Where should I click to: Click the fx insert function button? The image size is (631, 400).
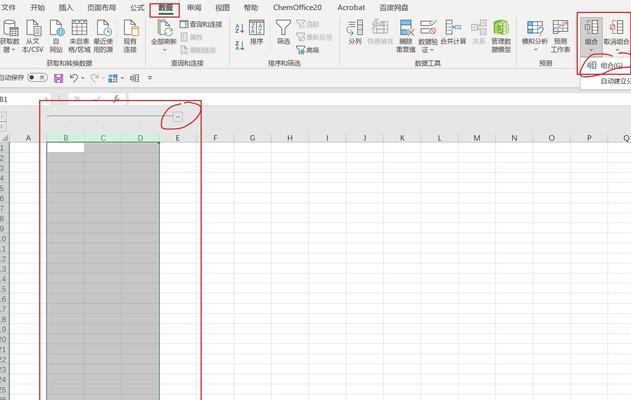pyautogui.click(x=116, y=99)
